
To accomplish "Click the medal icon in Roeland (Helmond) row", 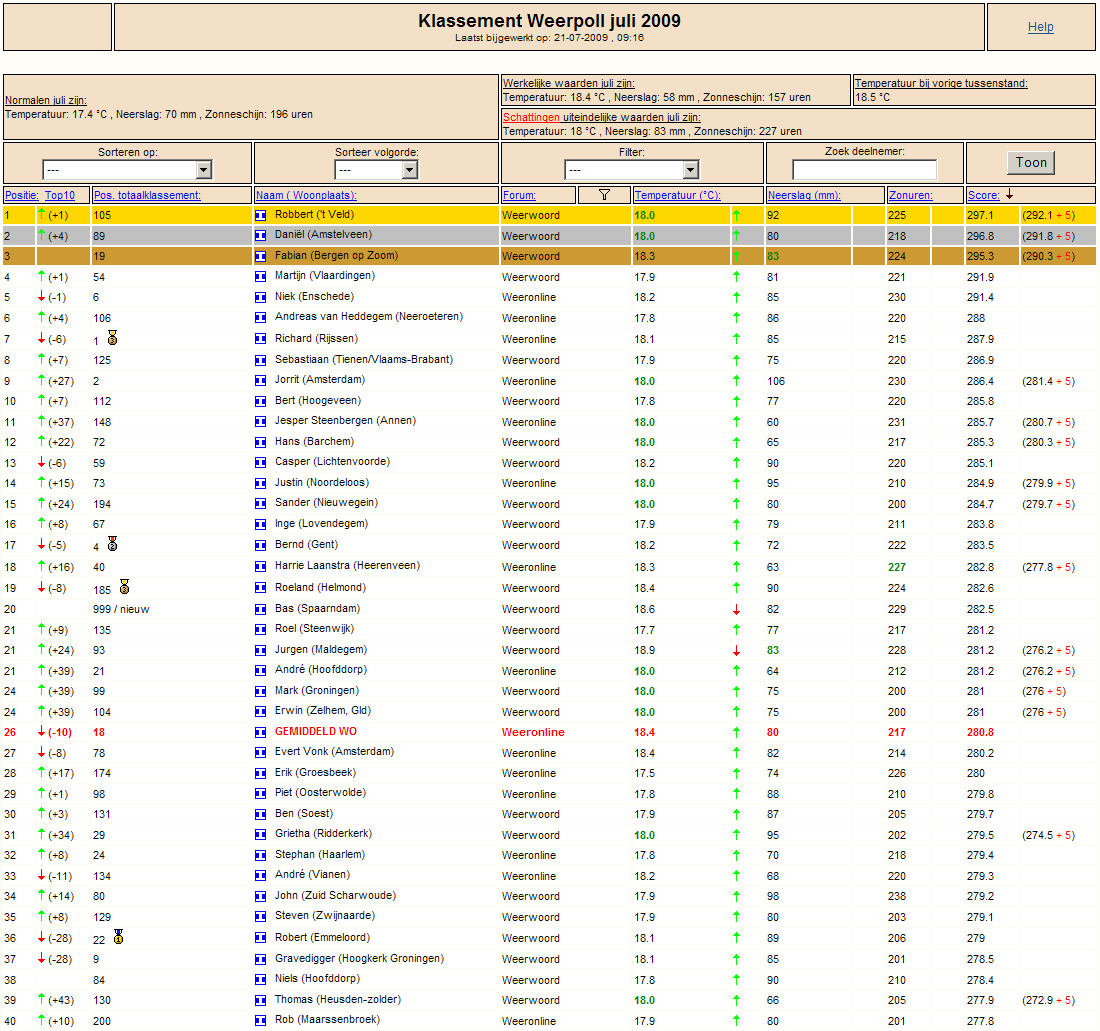I will tap(124, 587).
